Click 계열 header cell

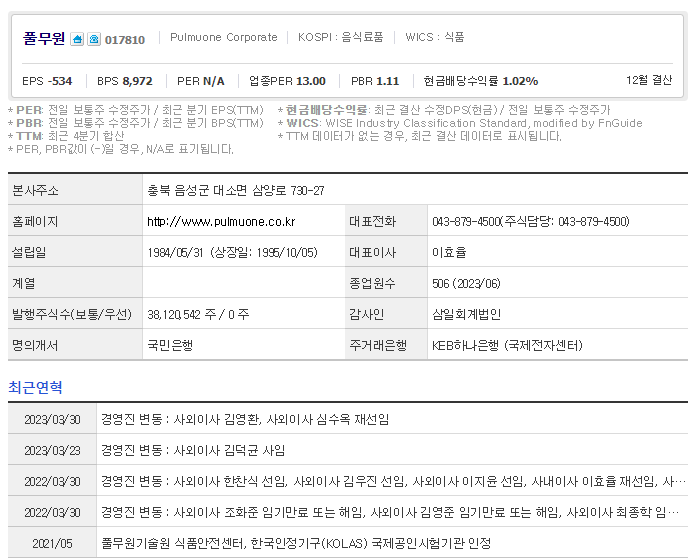[75, 284]
